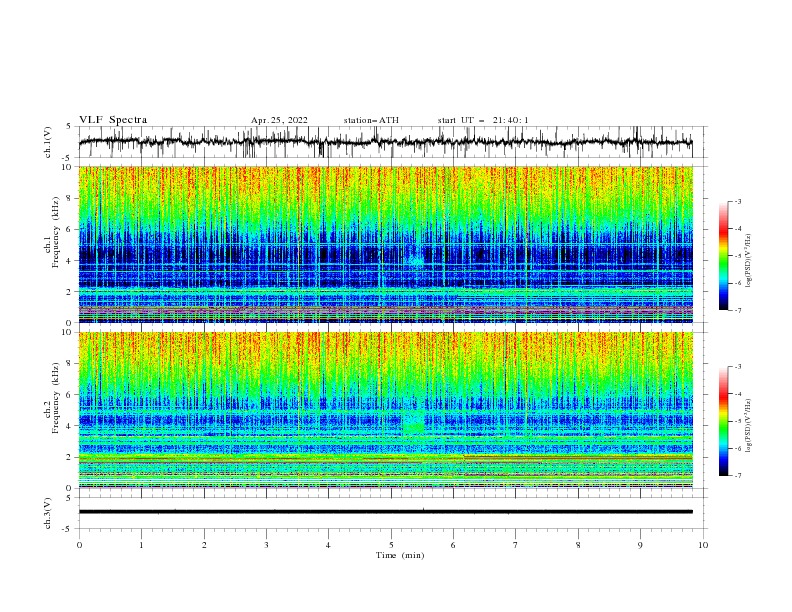Viewport: 792px width, 612px height.
Task: Click time axis tick label '5'
Action: coord(391,545)
